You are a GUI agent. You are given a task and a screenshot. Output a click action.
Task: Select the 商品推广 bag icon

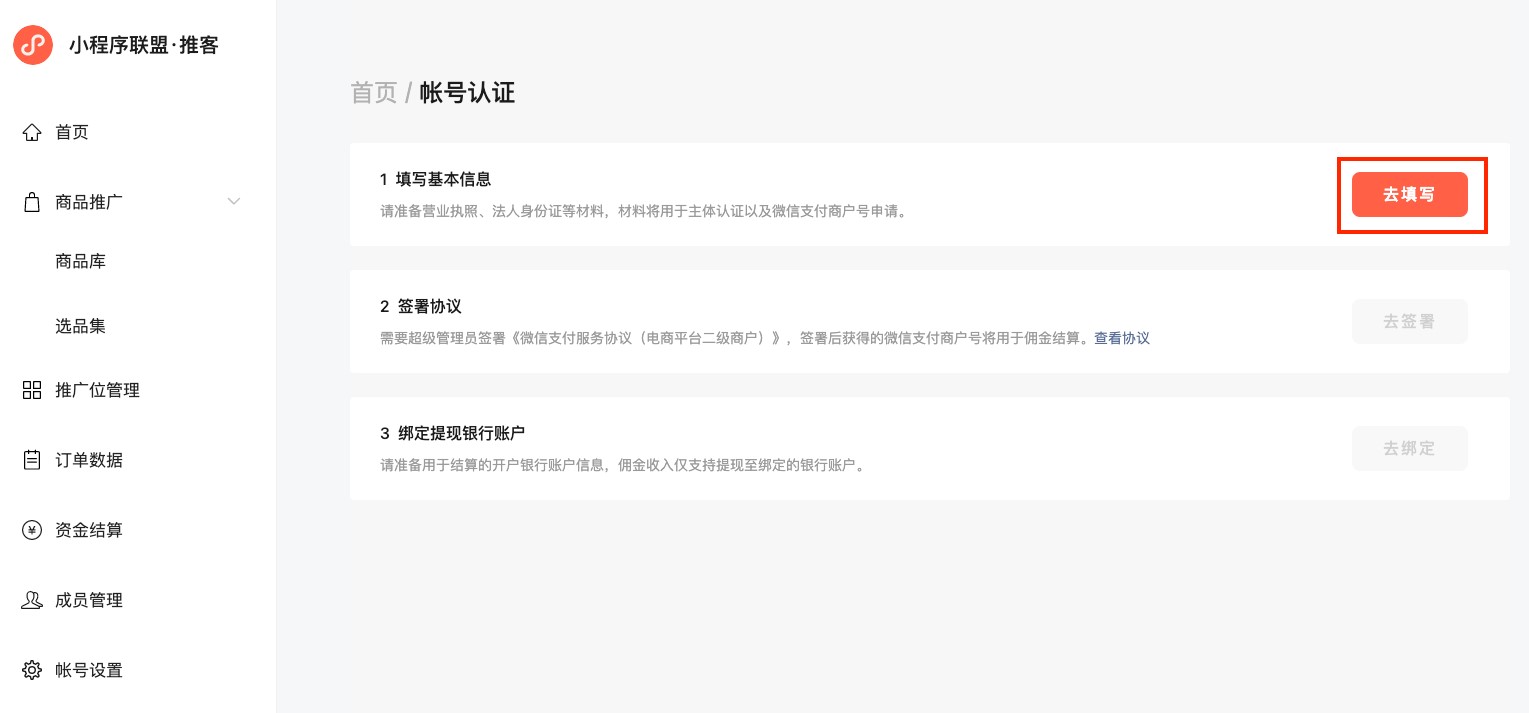[32, 202]
